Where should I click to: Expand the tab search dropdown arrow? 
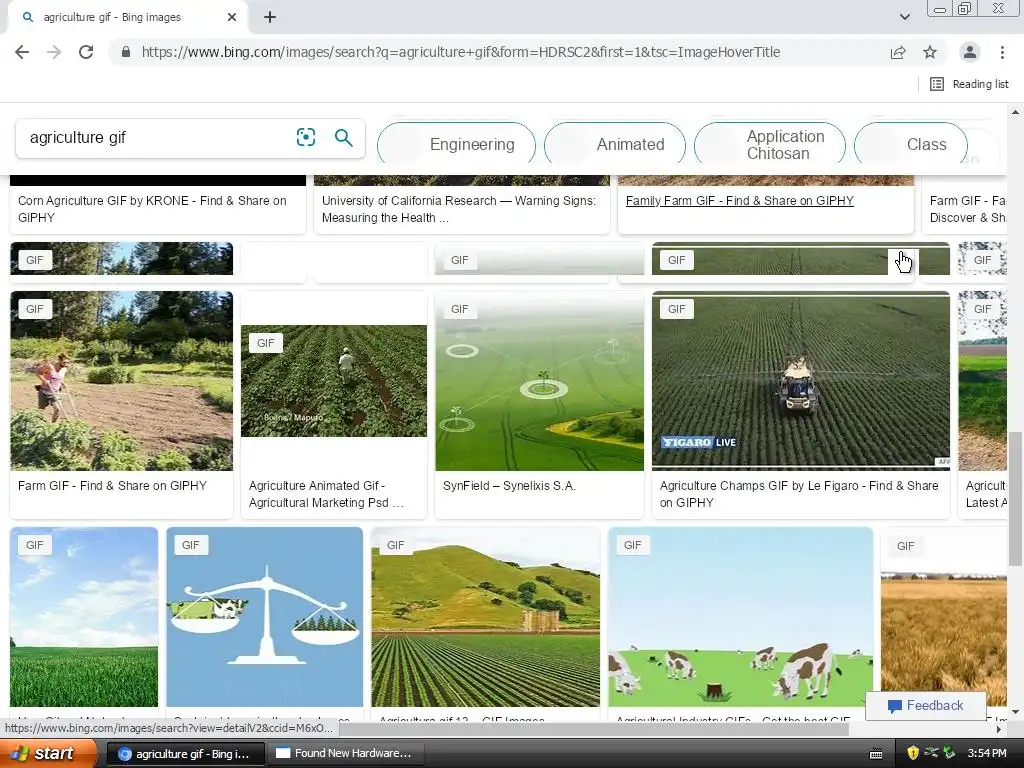click(x=904, y=18)
